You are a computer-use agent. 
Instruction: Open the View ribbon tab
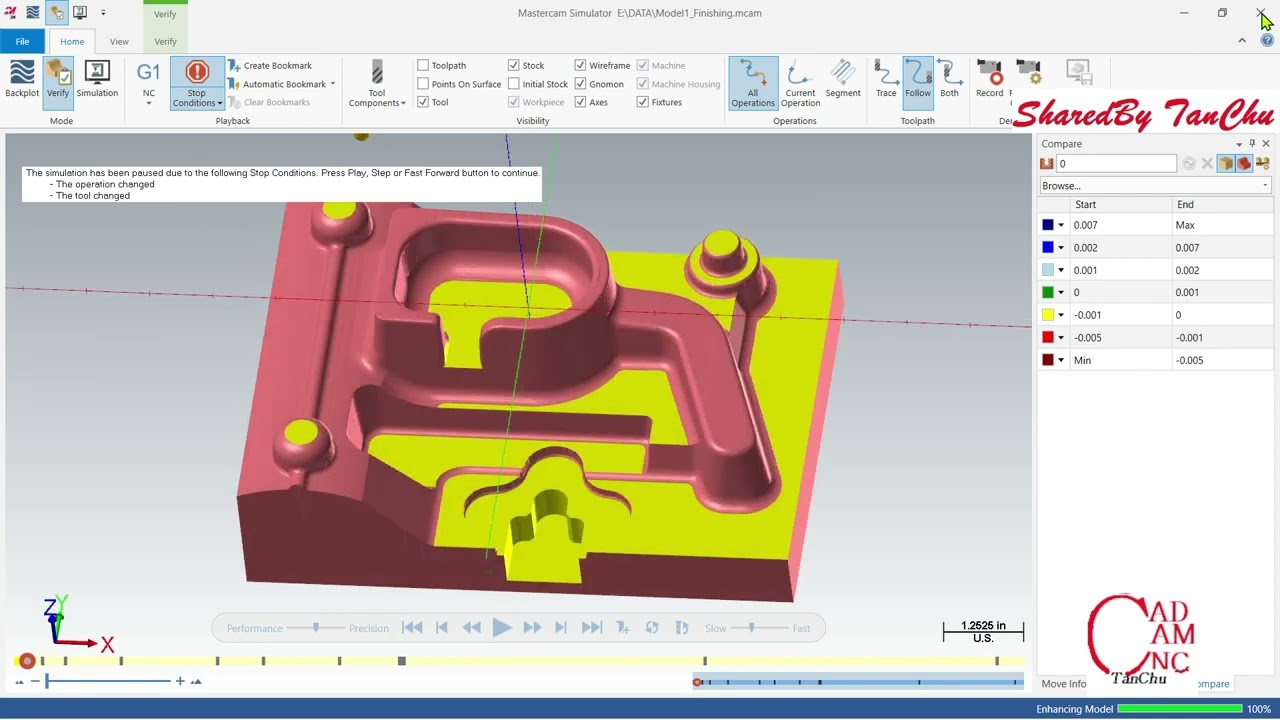tap(119, 41)
